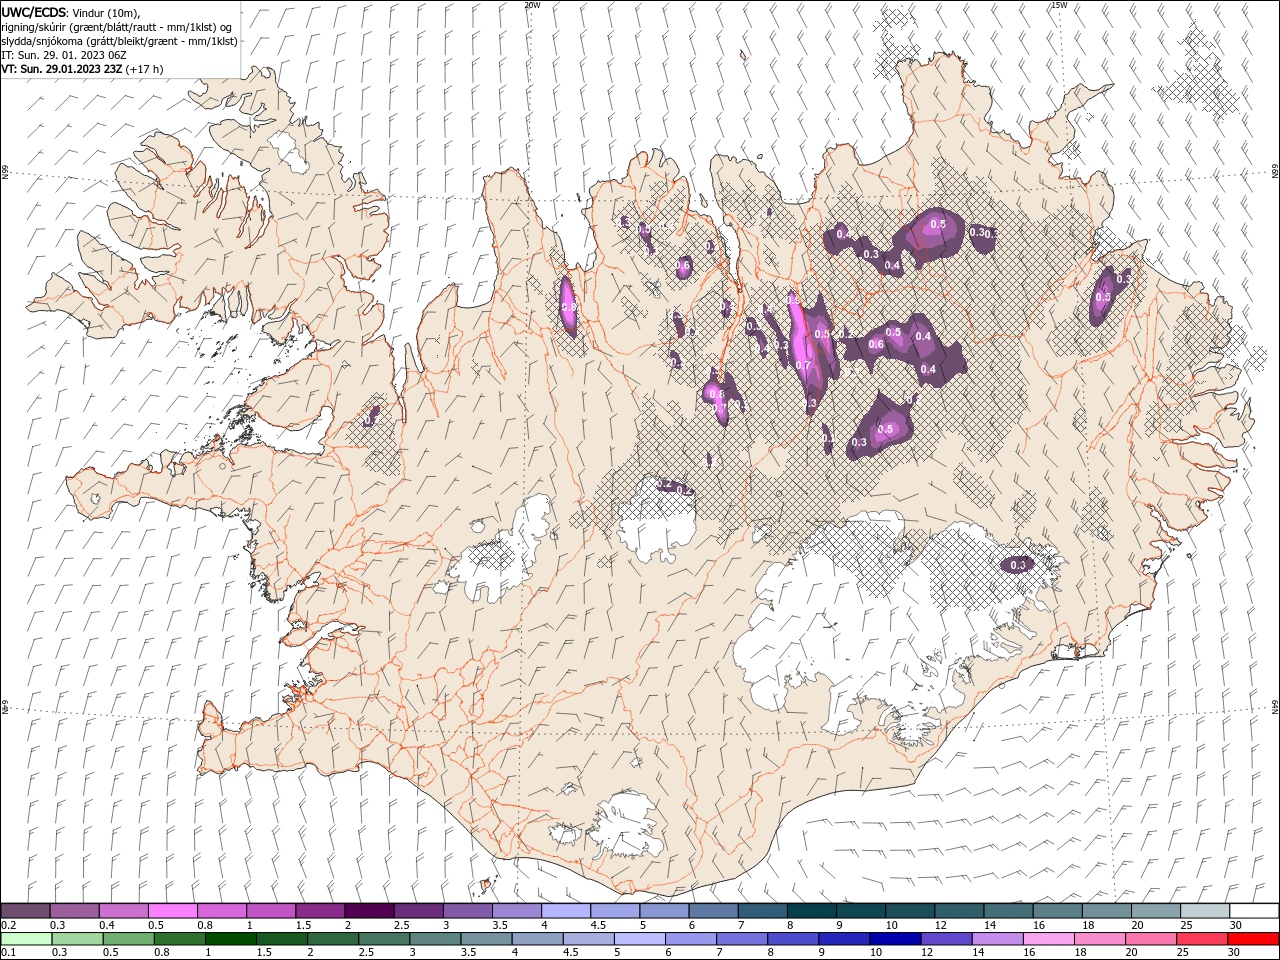Screen dimensions: 1280x960
Task: Click the palest green 0.1 swatch in lower legend
Action: [x=26, y=938]
